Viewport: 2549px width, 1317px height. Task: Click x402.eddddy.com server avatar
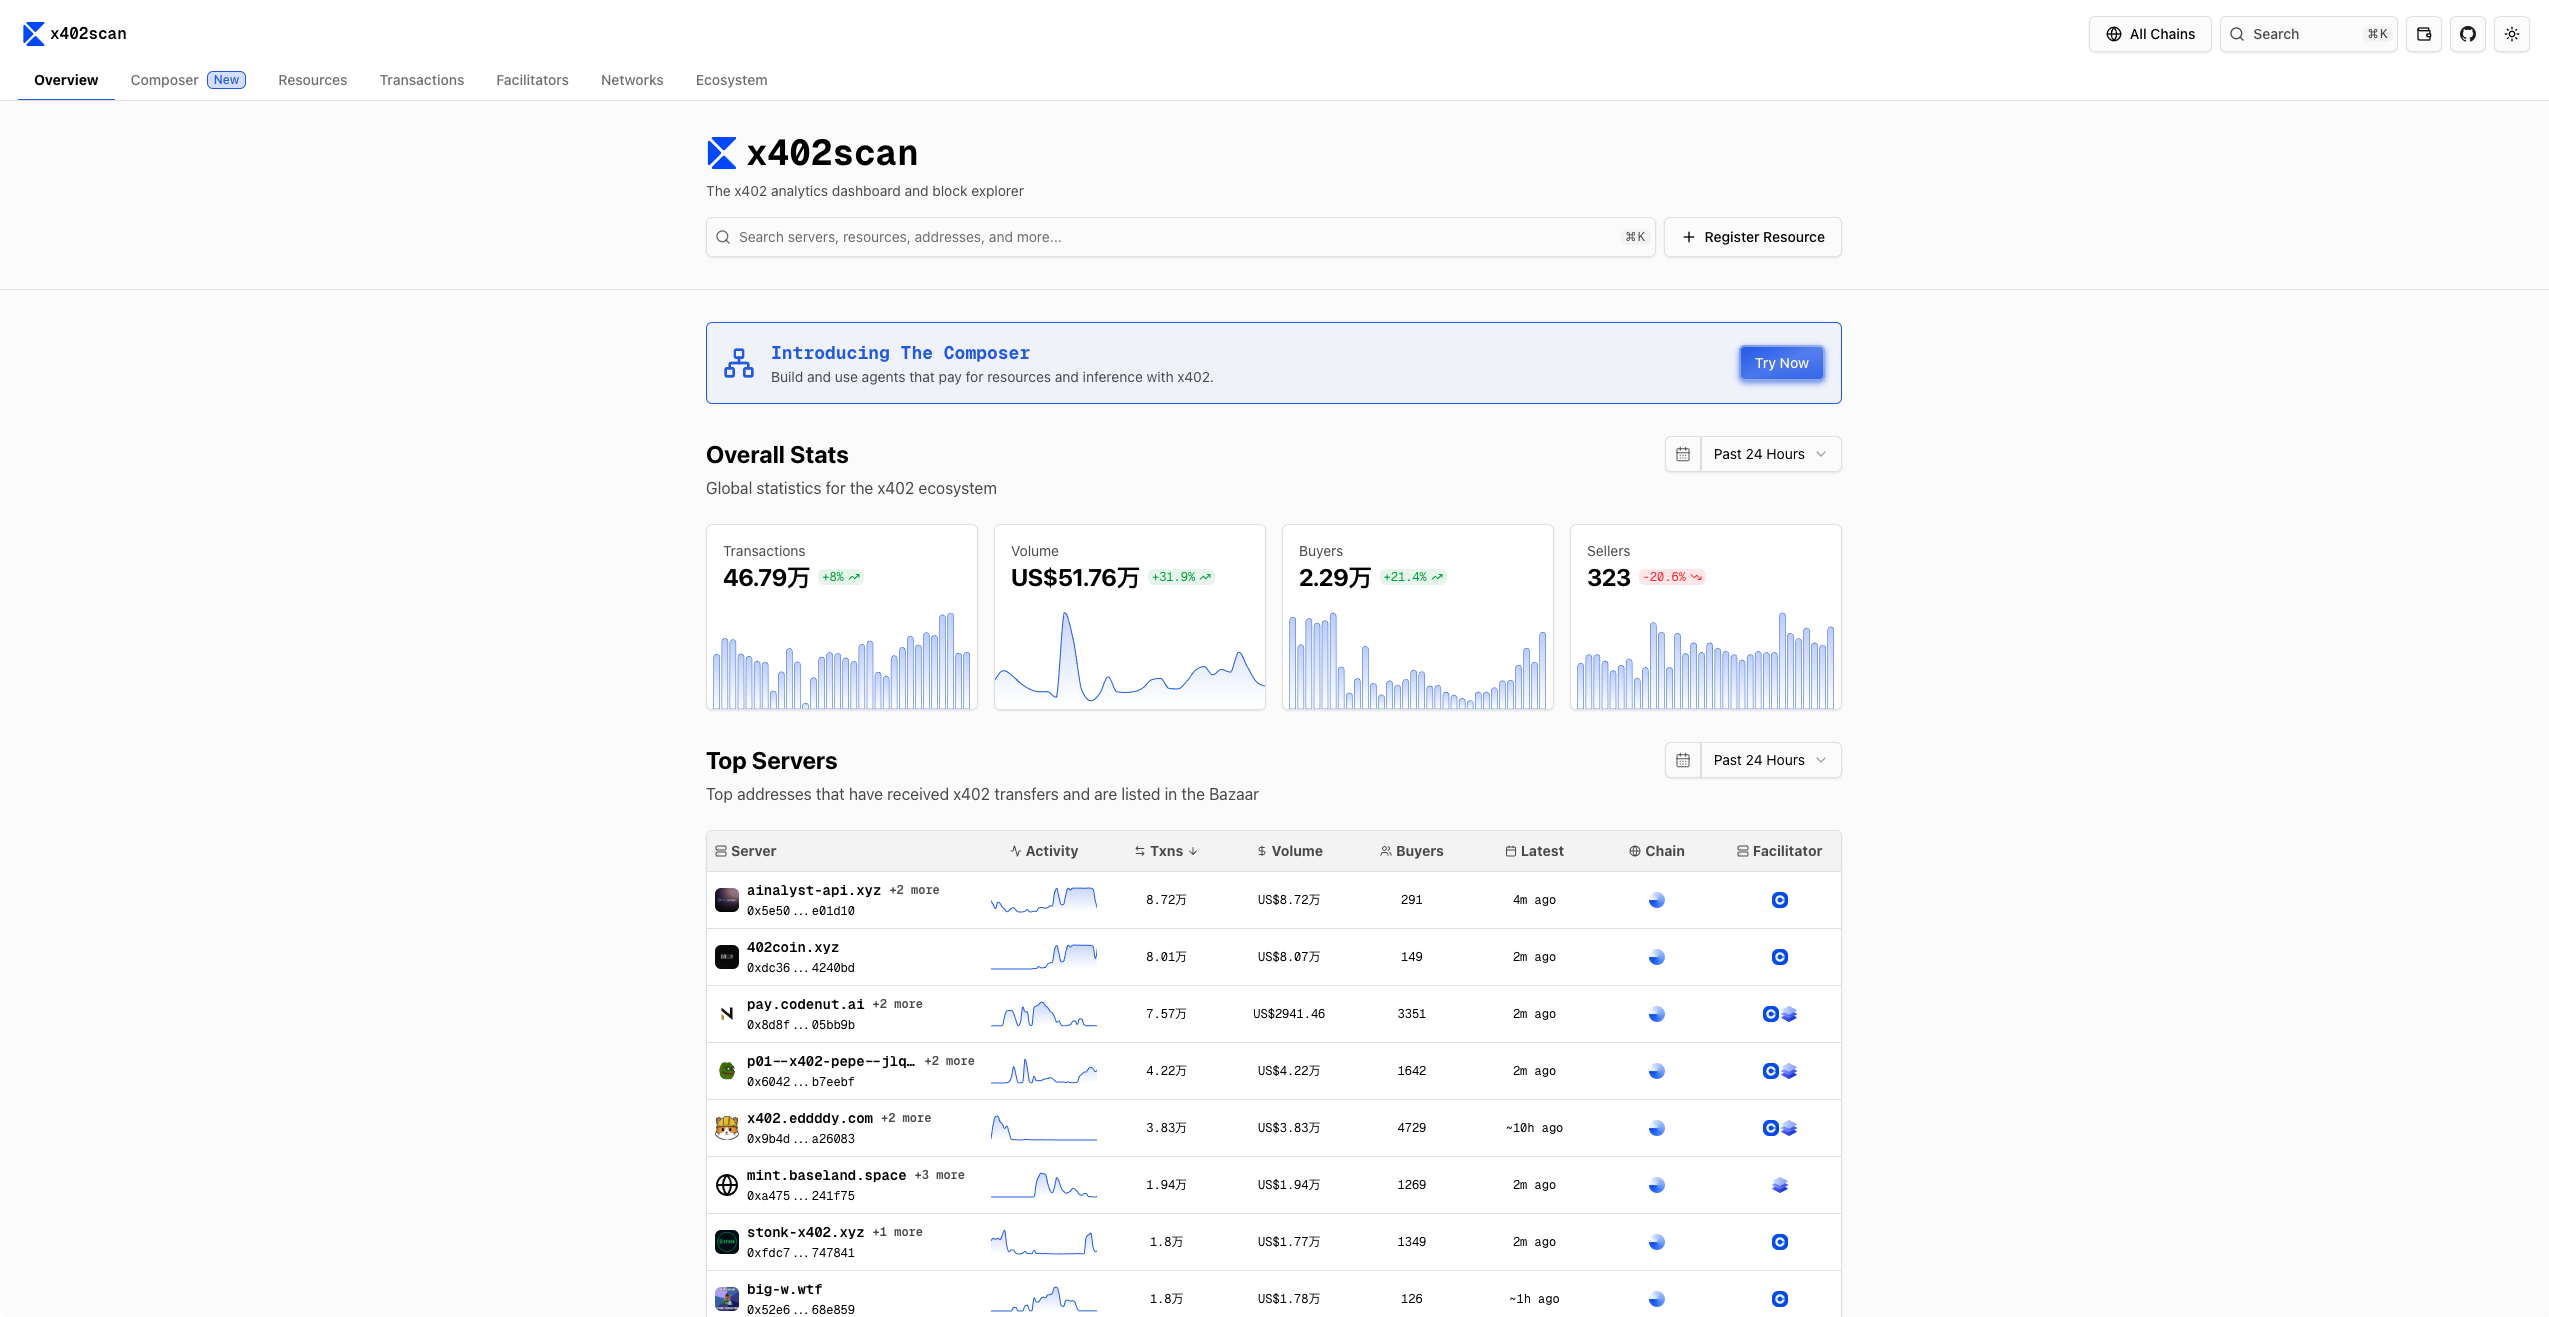[726, 1128]
